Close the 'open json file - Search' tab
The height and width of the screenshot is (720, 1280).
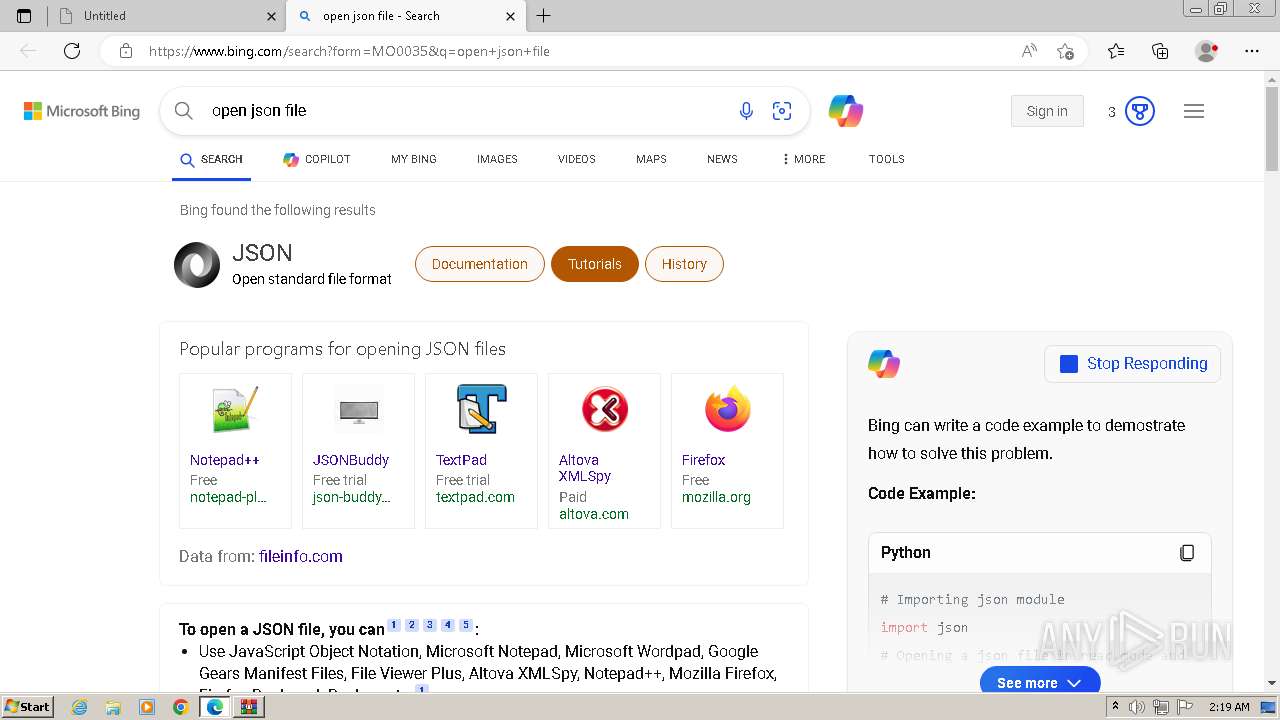510,16
